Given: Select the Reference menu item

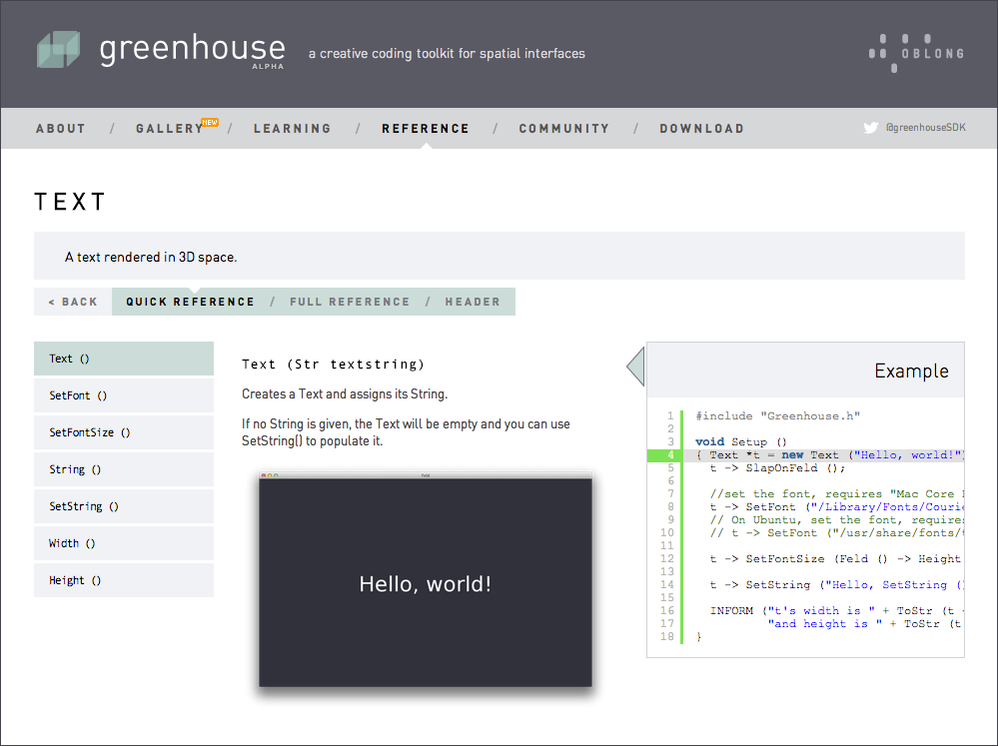Looking at the screenshot, I should 426,129.
